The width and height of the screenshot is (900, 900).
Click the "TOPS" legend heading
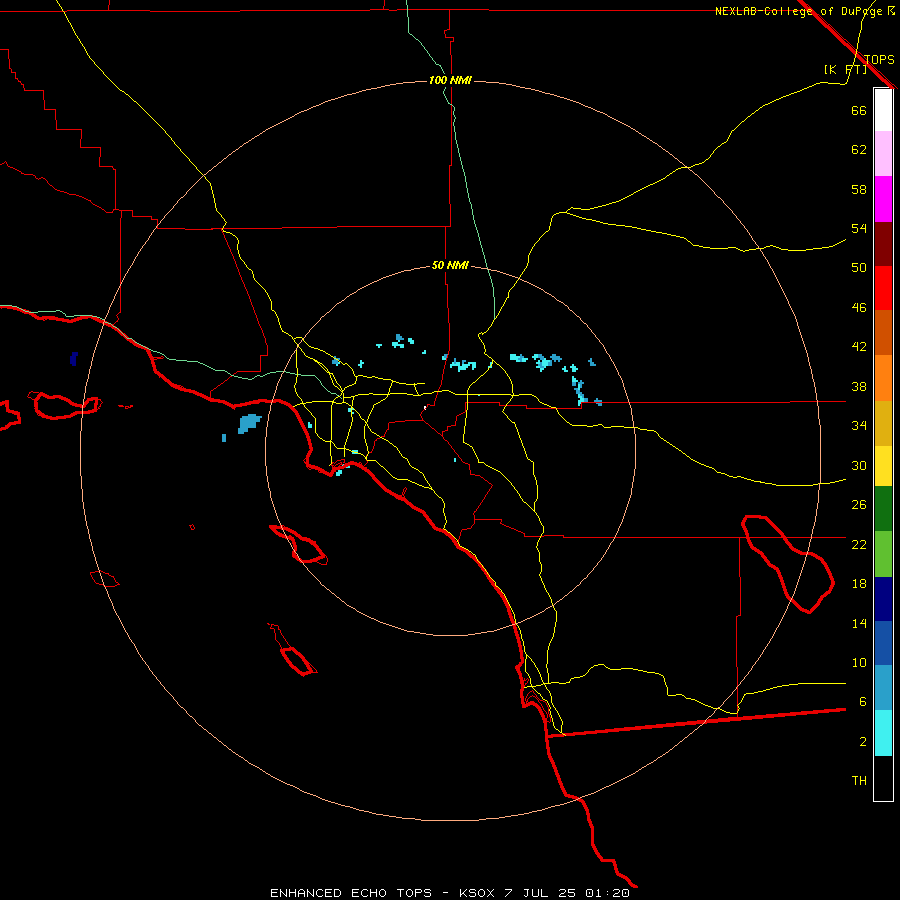(879, 59)
